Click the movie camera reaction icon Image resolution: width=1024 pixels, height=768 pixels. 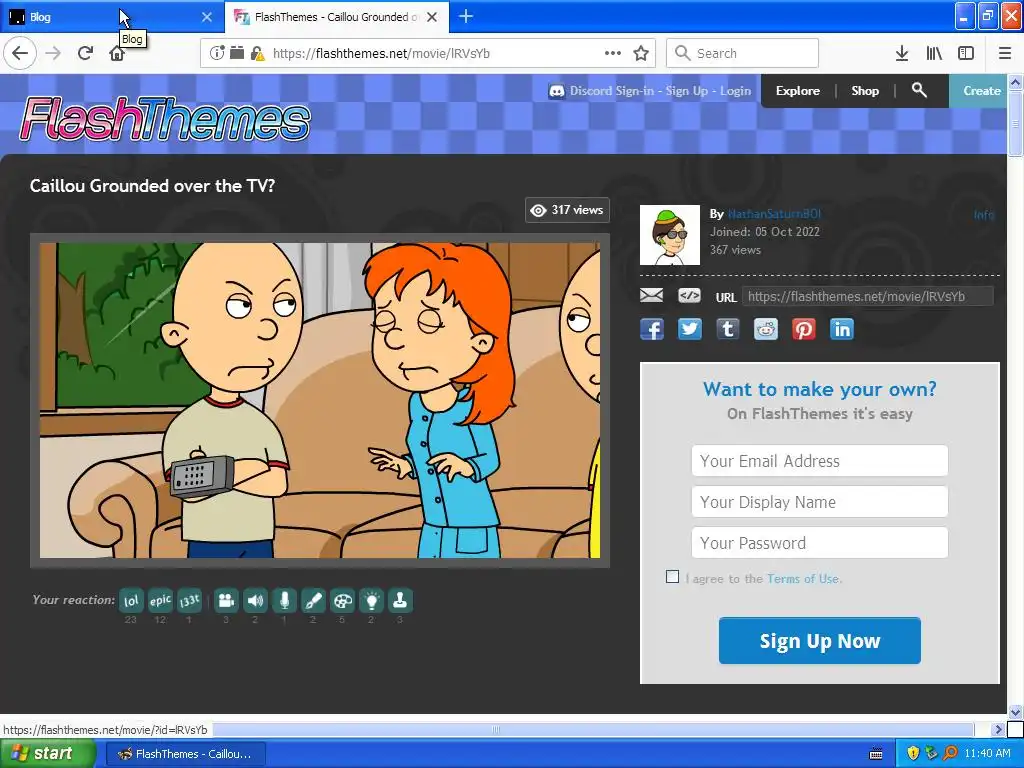tap(226, 601)
